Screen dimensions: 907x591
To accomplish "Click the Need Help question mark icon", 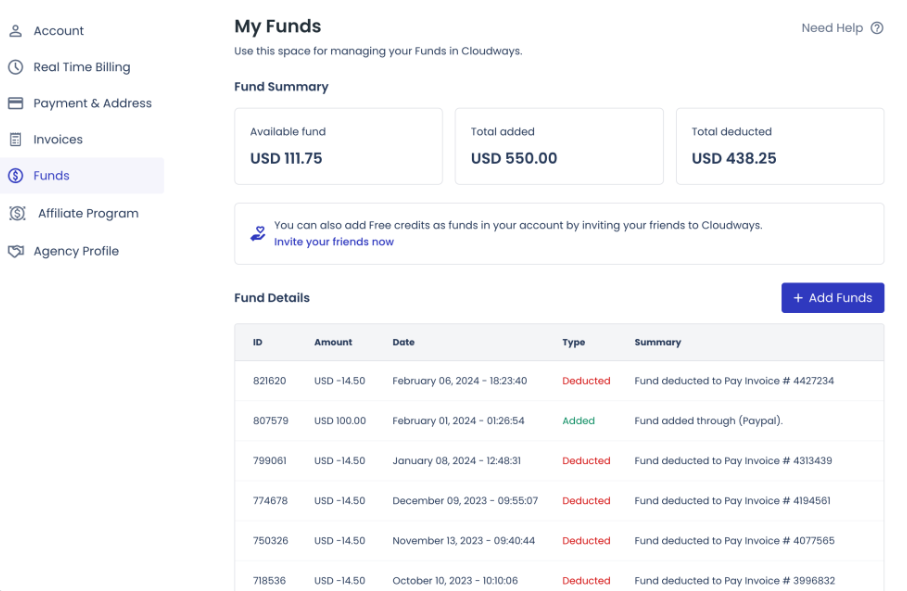I will point(877,28).
